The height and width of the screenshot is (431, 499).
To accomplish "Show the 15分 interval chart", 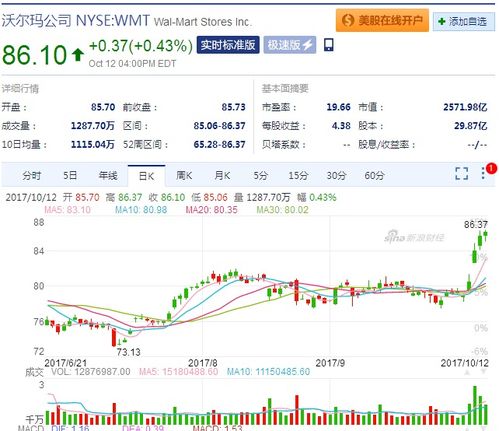I will 298,175.
